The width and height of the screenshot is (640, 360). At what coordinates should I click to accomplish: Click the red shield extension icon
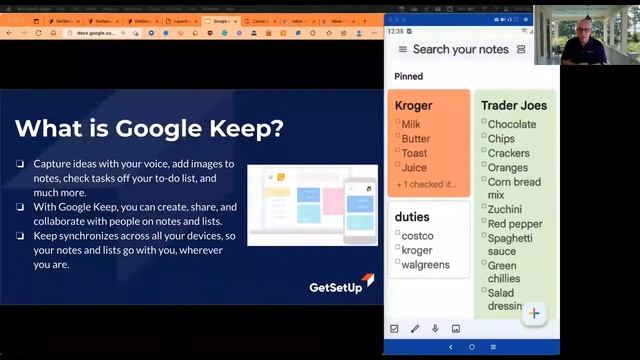(210, 33)
